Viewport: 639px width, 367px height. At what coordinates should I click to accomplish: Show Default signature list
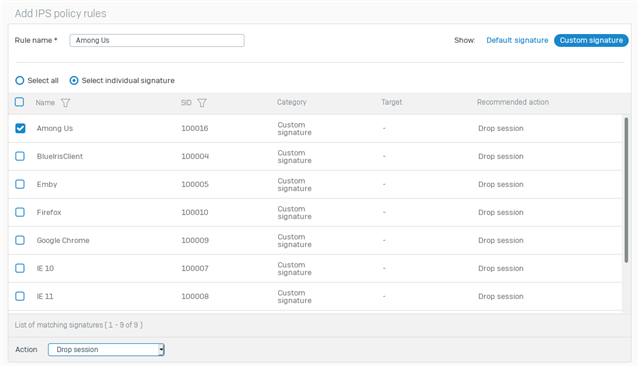point(517,40)
